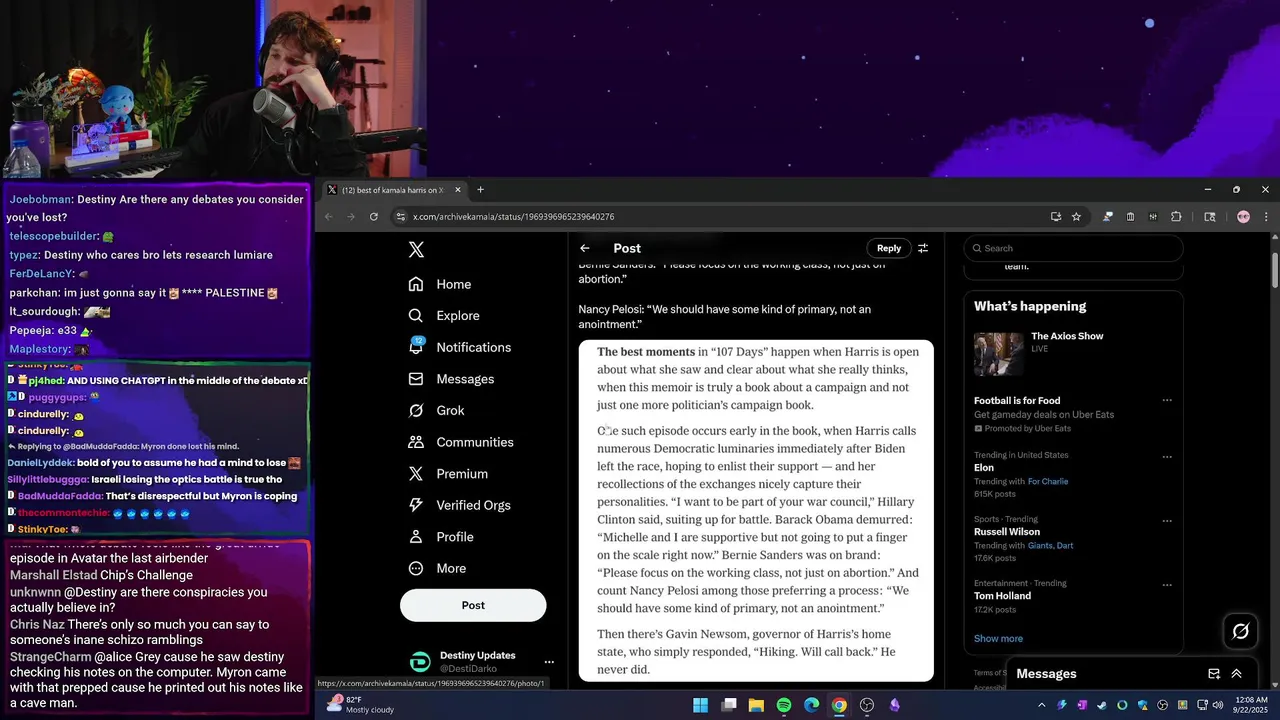Install app icon in the address bar
The width and height of the screenshot is (1280, 720).
pos(1056,216)
